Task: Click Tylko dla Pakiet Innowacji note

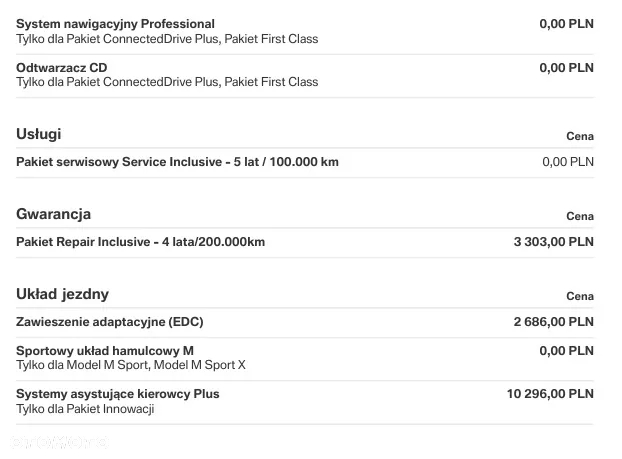Action: (x=85, y=409)
